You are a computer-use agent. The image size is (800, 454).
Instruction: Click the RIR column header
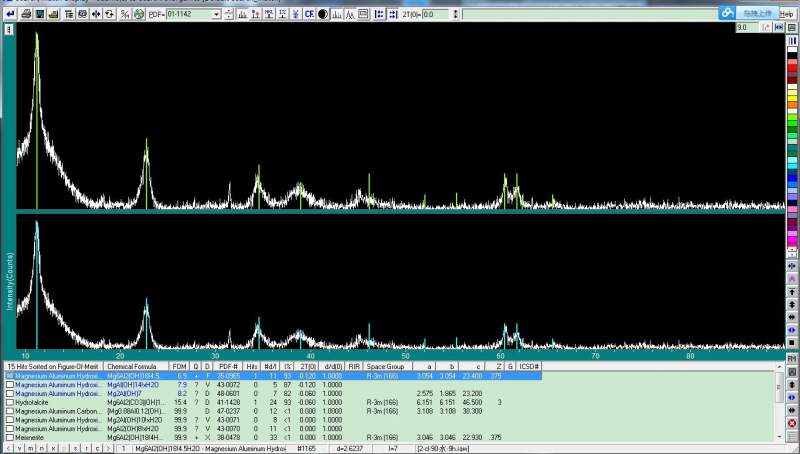[x=354, y=366]
